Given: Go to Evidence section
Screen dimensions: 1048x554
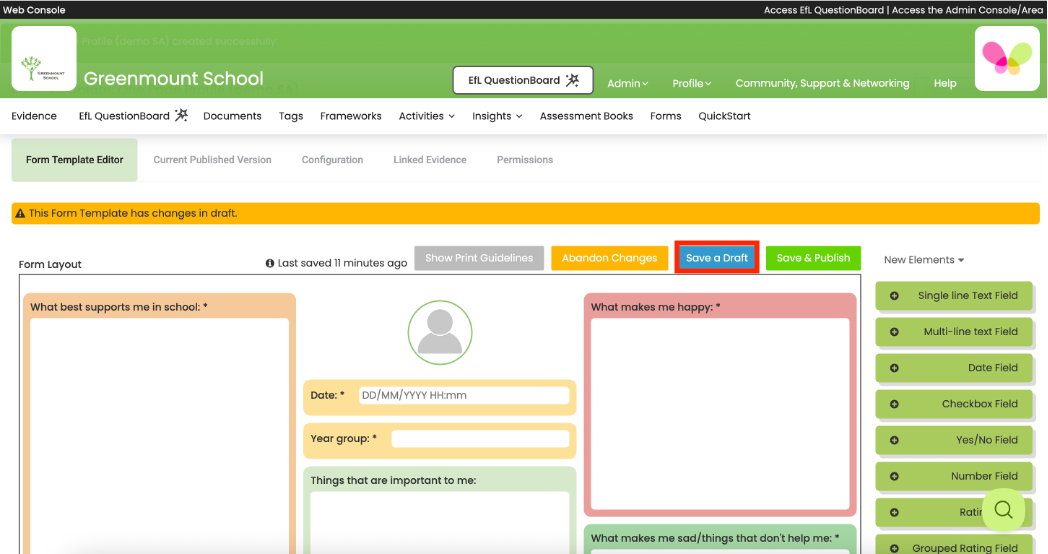Looking at the screenshot, I should (34, 116).
